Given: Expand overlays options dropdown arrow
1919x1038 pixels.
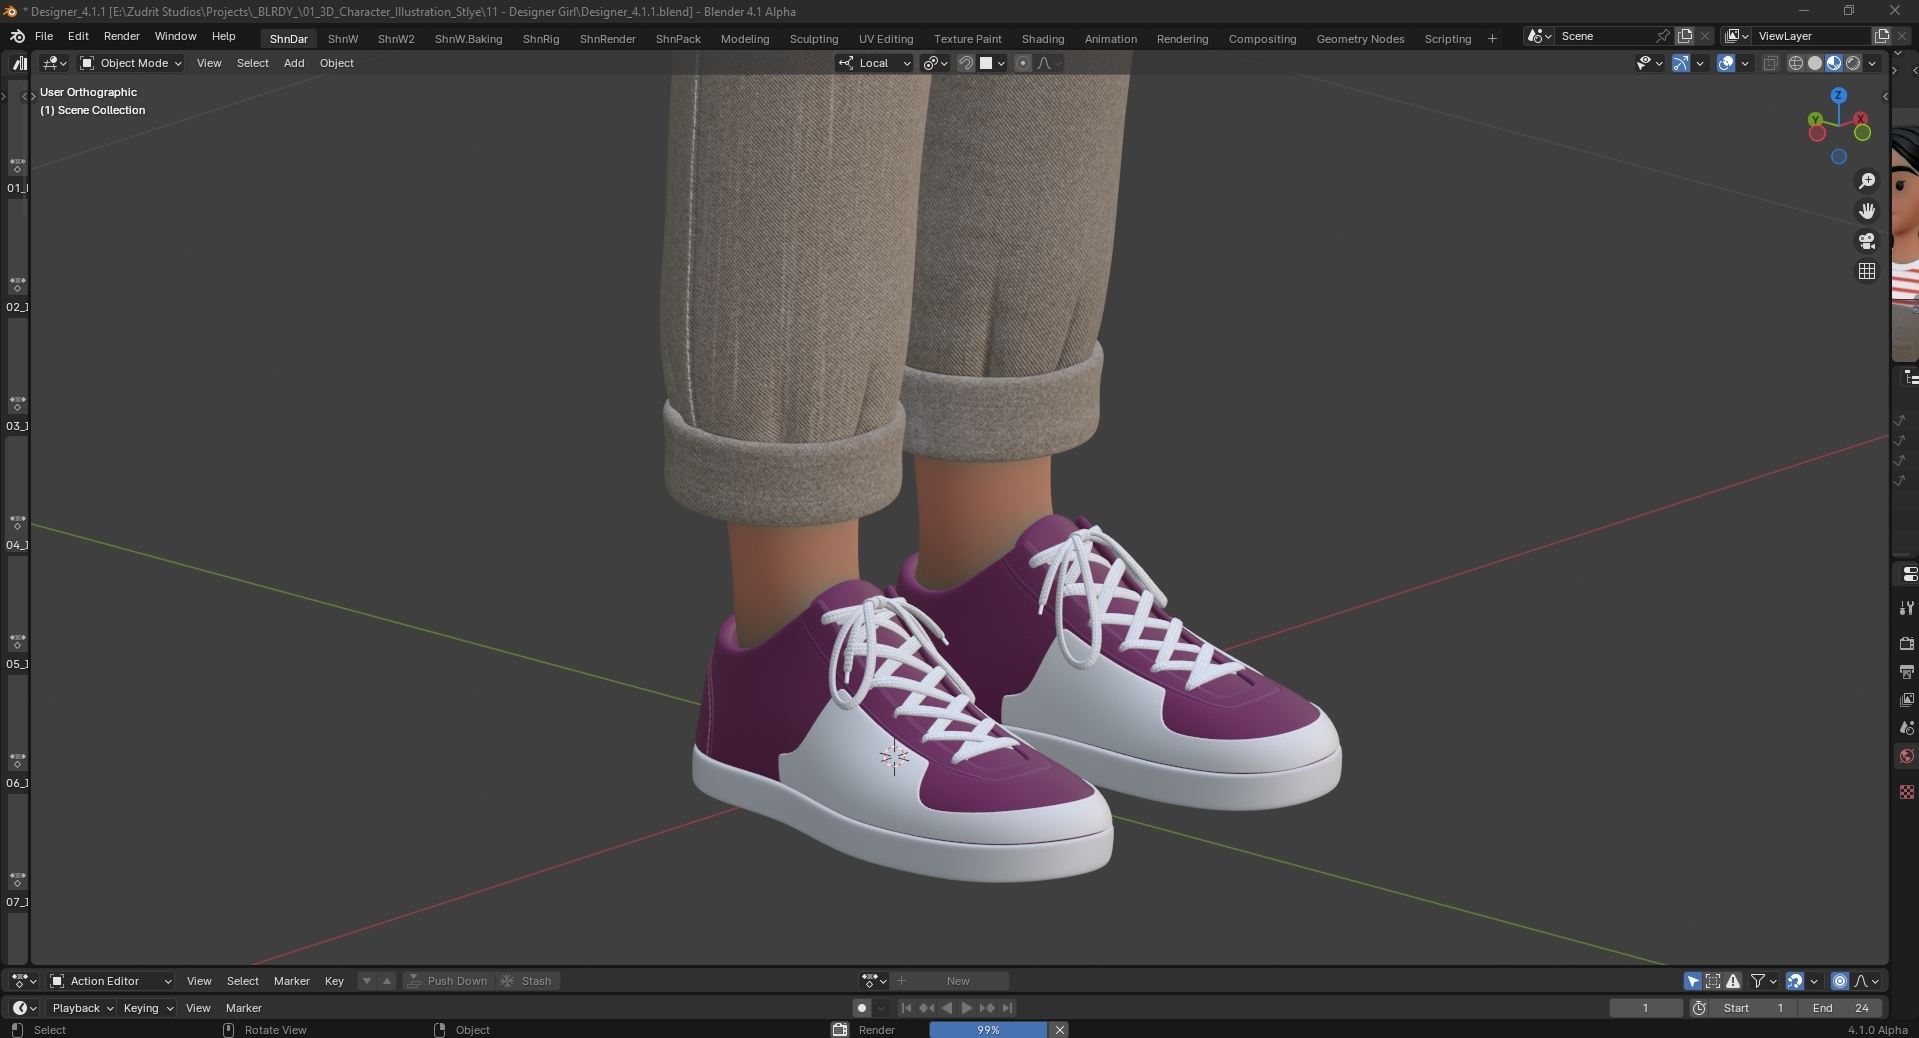Looking at the screenshot, I should pyautogui.click(x=1745, y=63).
